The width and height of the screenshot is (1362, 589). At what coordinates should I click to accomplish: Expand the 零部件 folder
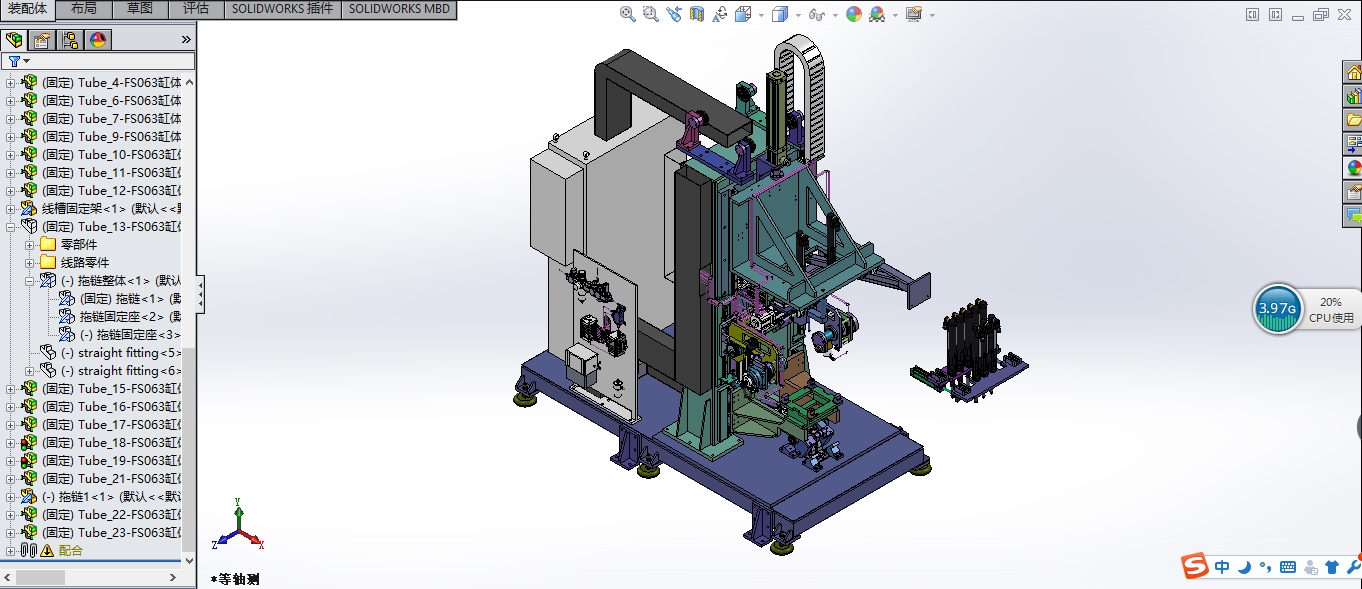[x=30, y=245]
